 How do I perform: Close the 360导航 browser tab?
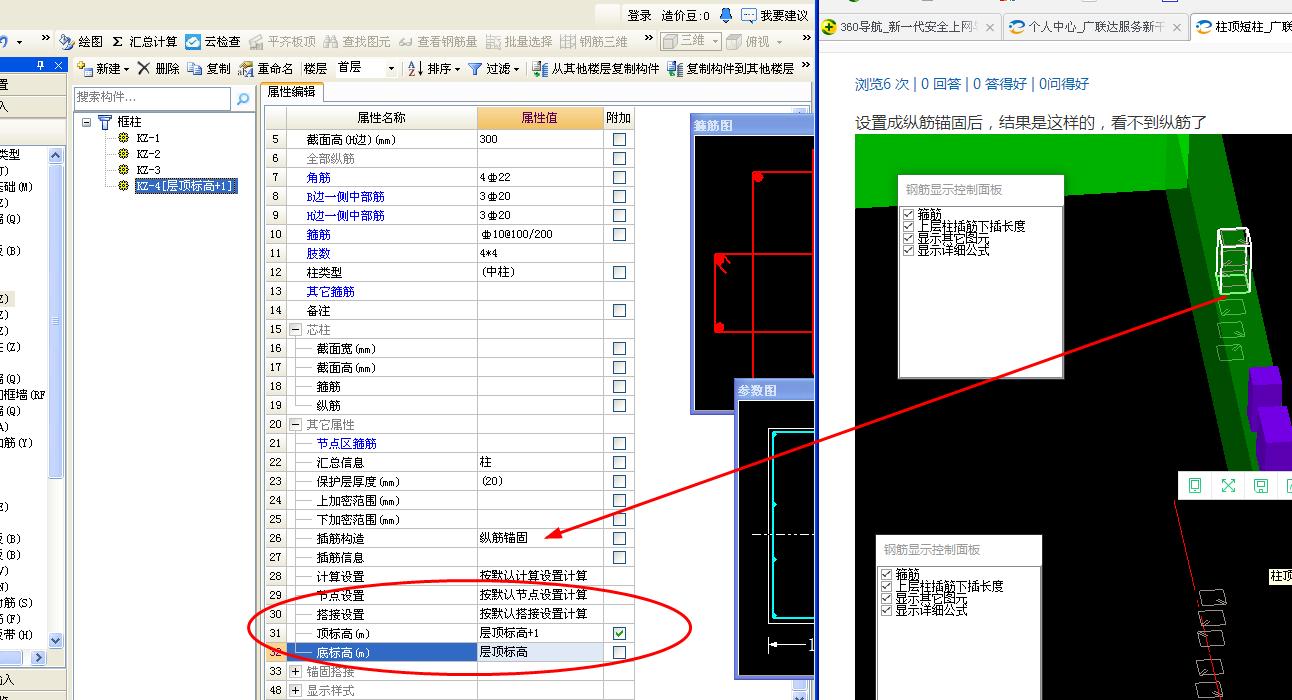click(x=990, y=27)
